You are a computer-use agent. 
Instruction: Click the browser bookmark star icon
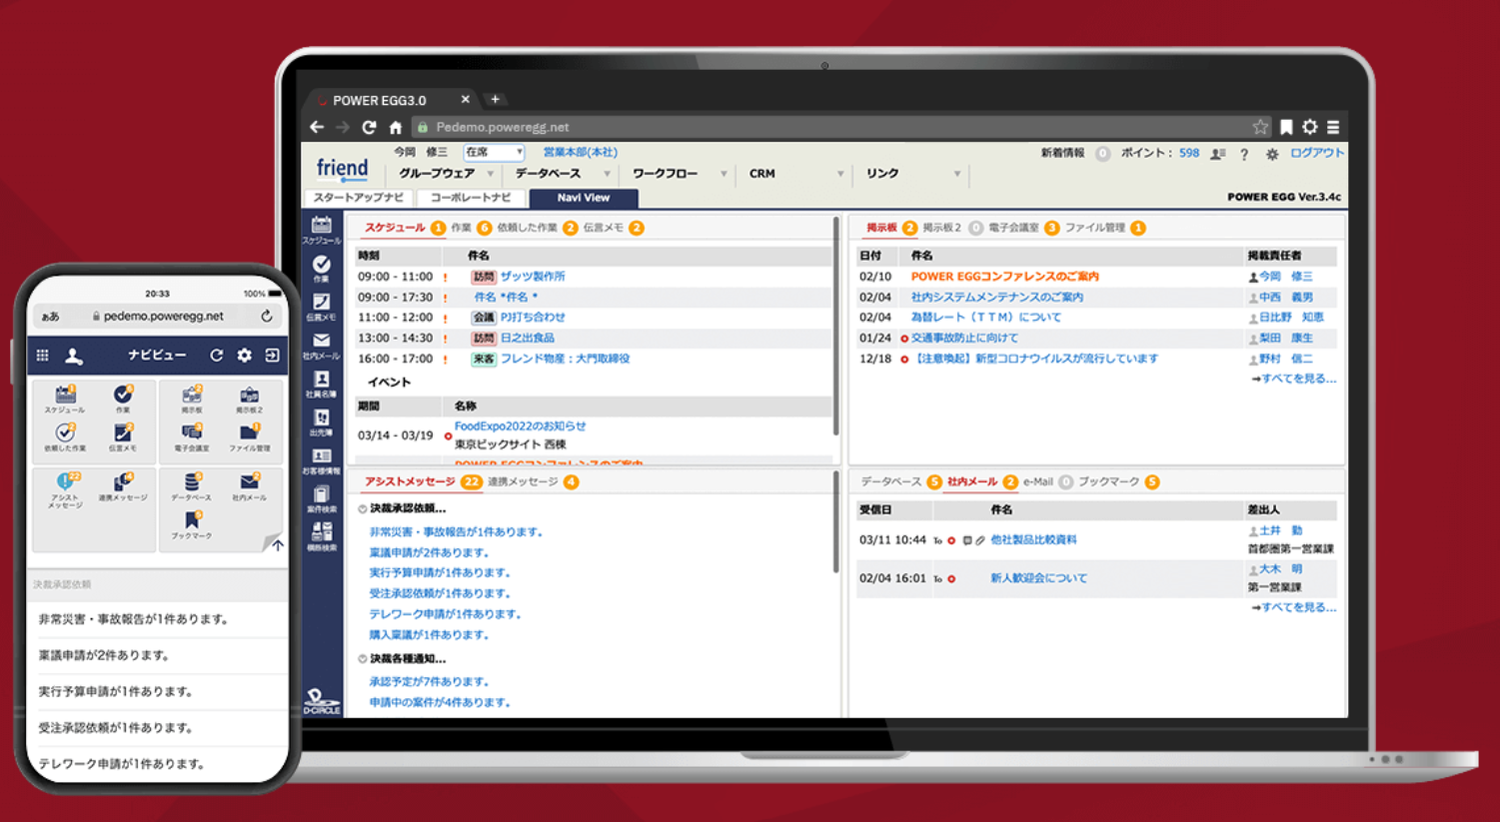[1259, 127]
